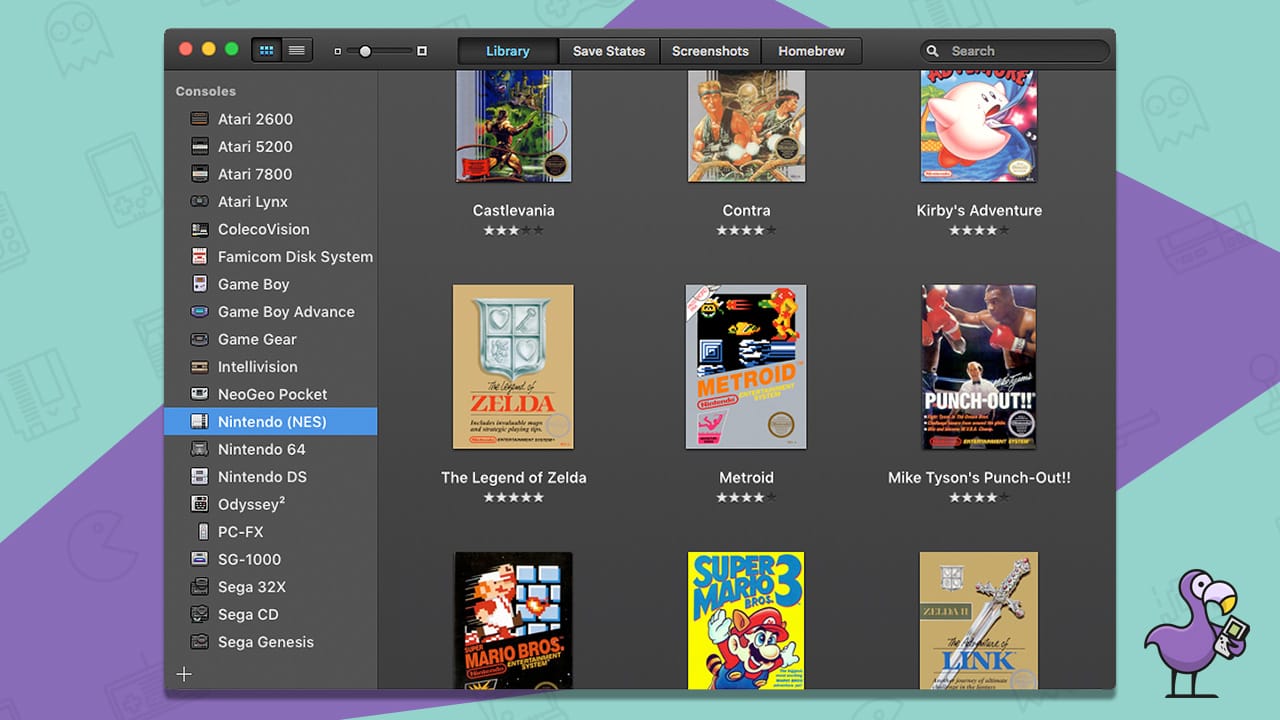This screenshot has width=1280, height=720.
Task: Select the Sega 32X console icon
Action: click(198, 587)
